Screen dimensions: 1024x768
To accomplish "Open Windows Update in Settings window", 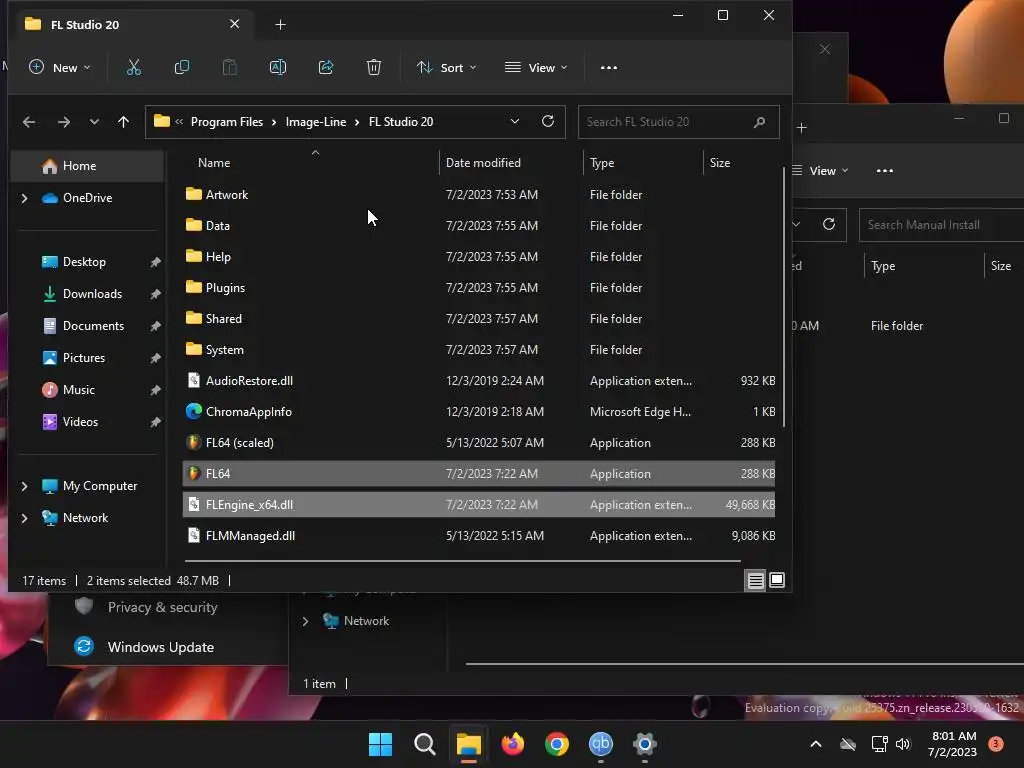I will tap(161, 647).
